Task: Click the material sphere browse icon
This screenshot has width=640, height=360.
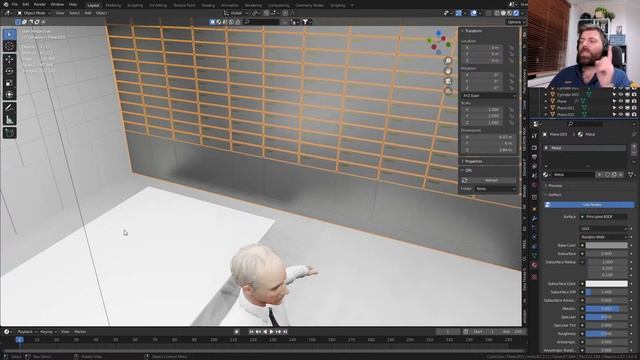Action: click(546, 175)
